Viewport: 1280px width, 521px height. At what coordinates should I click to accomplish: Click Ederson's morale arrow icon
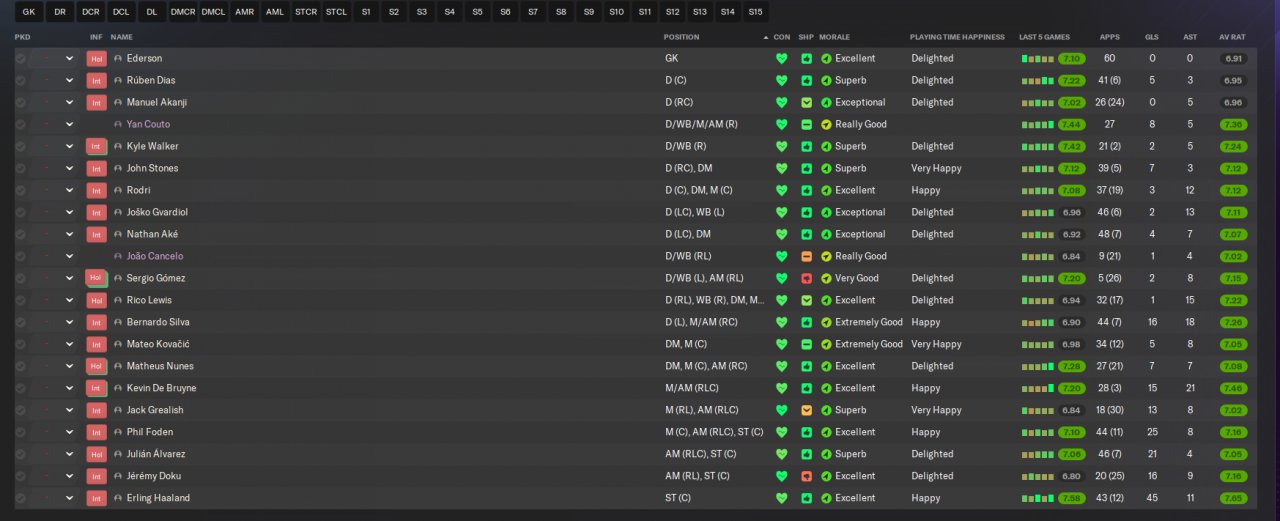tap(826, 58)
